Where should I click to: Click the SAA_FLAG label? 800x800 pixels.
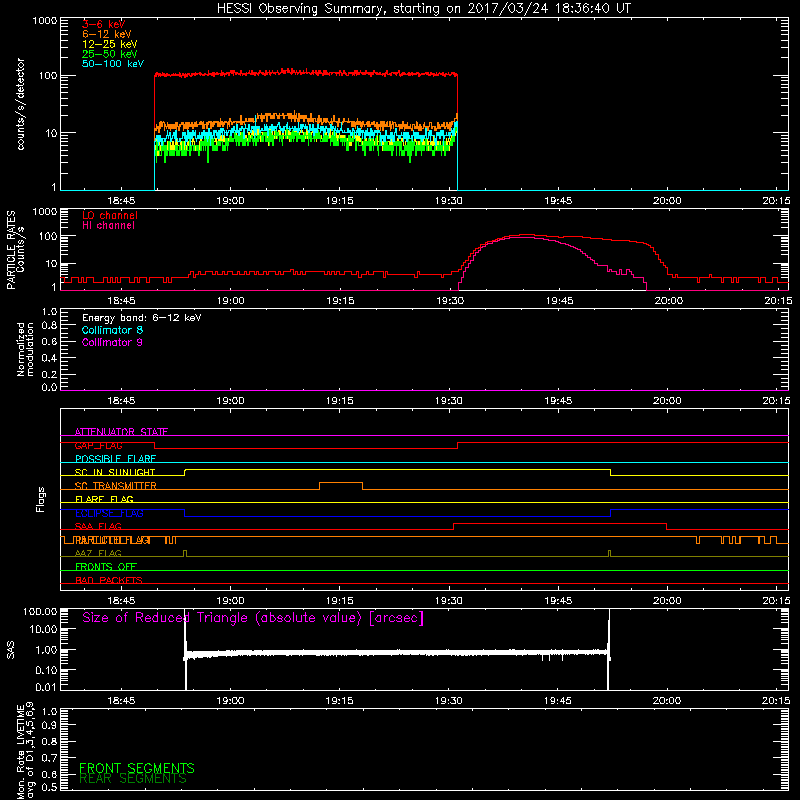(x=98, y=527)
